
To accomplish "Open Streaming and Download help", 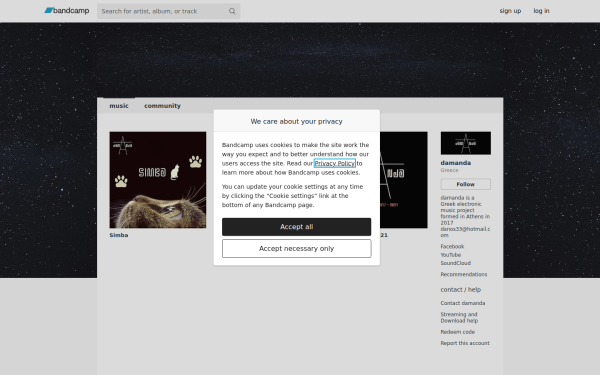I will tap(459, 318).
